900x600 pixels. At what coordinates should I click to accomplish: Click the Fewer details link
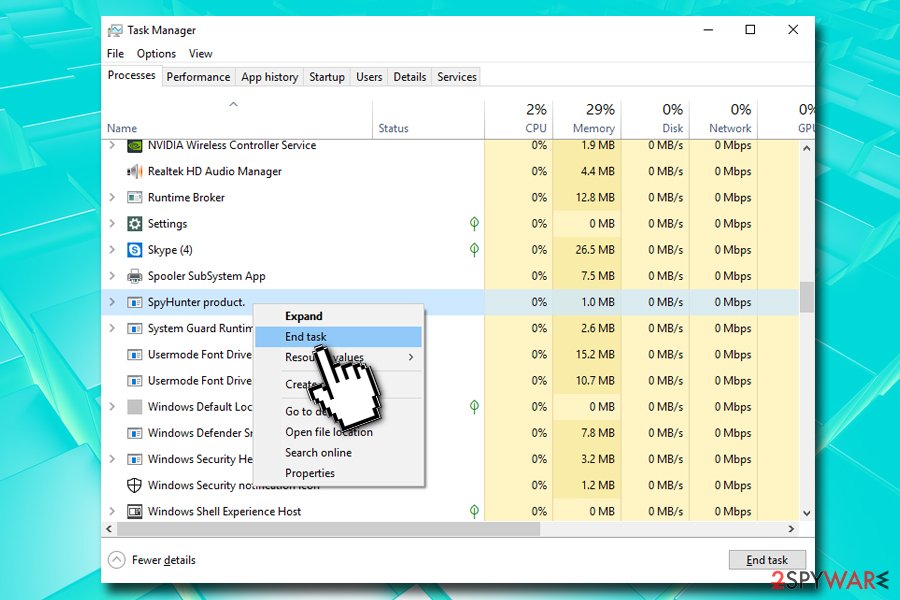164,560
